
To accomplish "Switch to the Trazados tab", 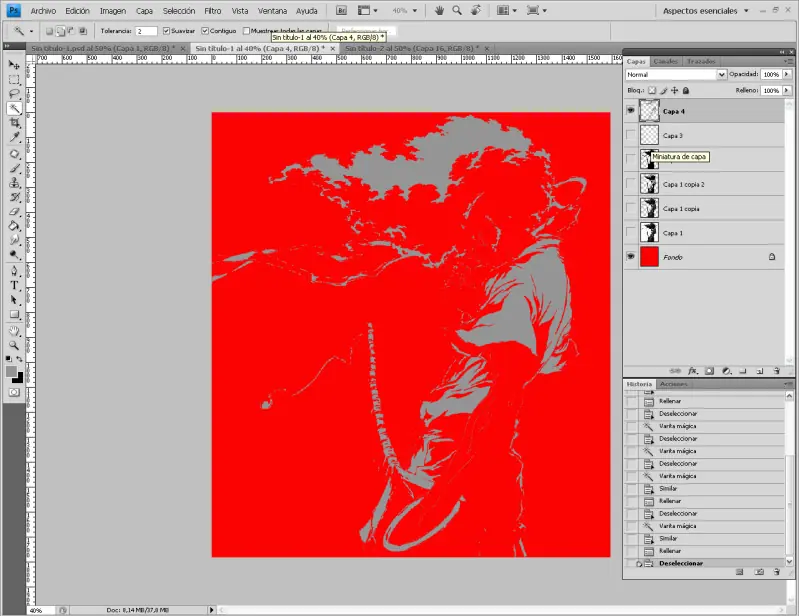I will click(701, 61).
